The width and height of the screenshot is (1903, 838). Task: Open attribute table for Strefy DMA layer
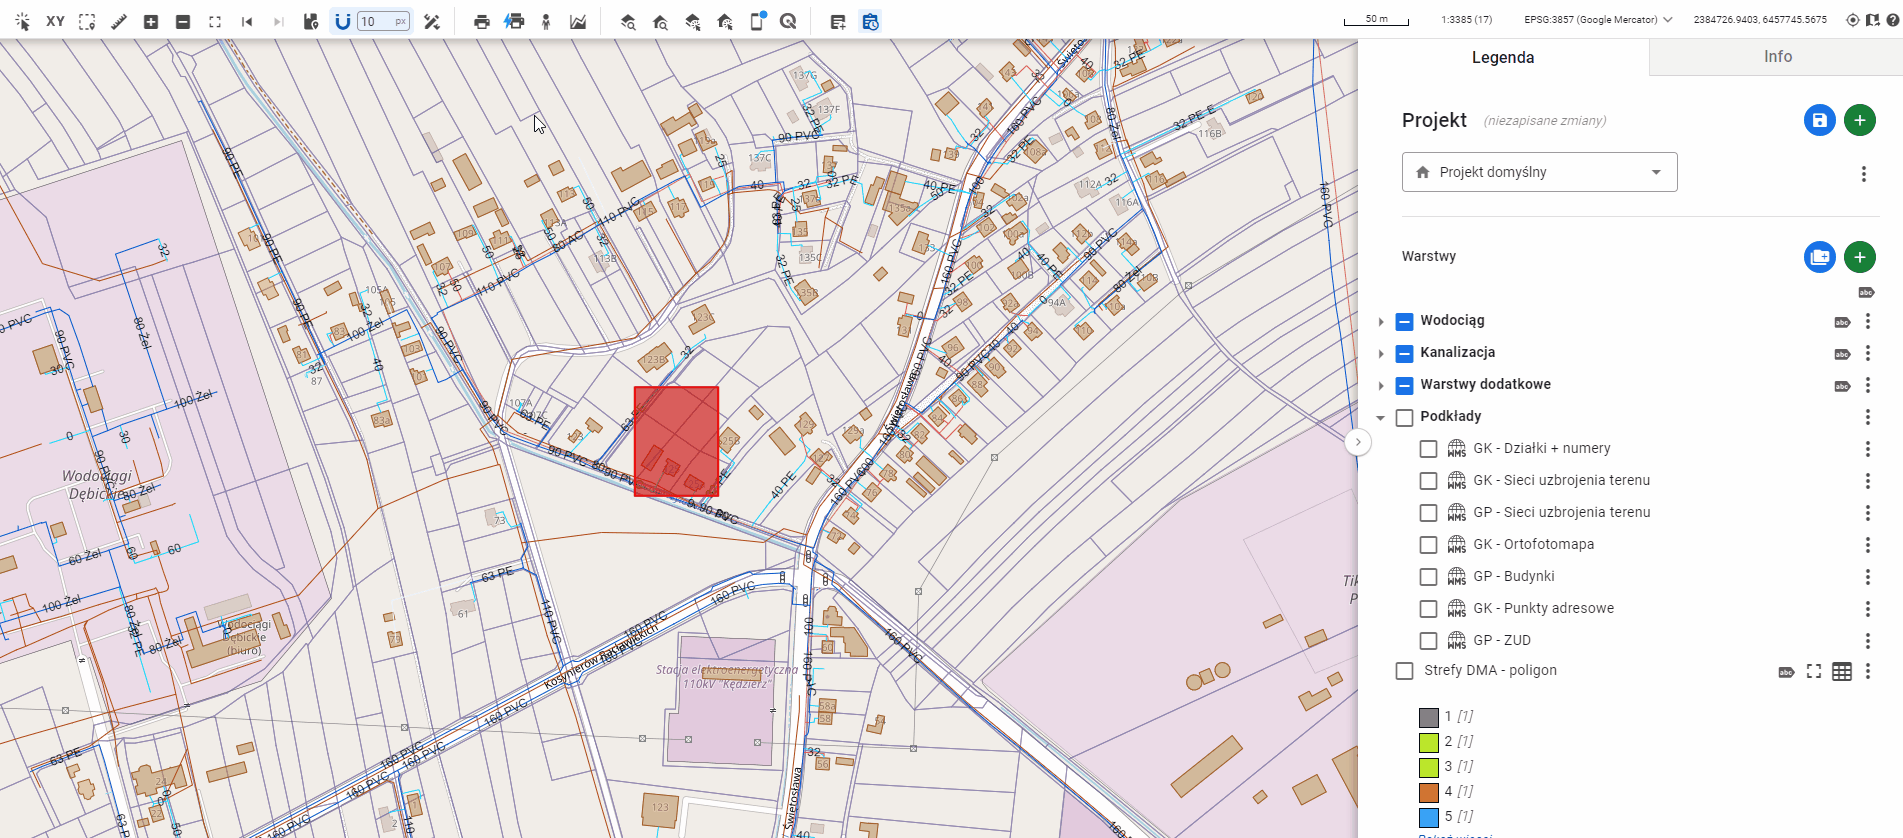[x=1842, y=671]
